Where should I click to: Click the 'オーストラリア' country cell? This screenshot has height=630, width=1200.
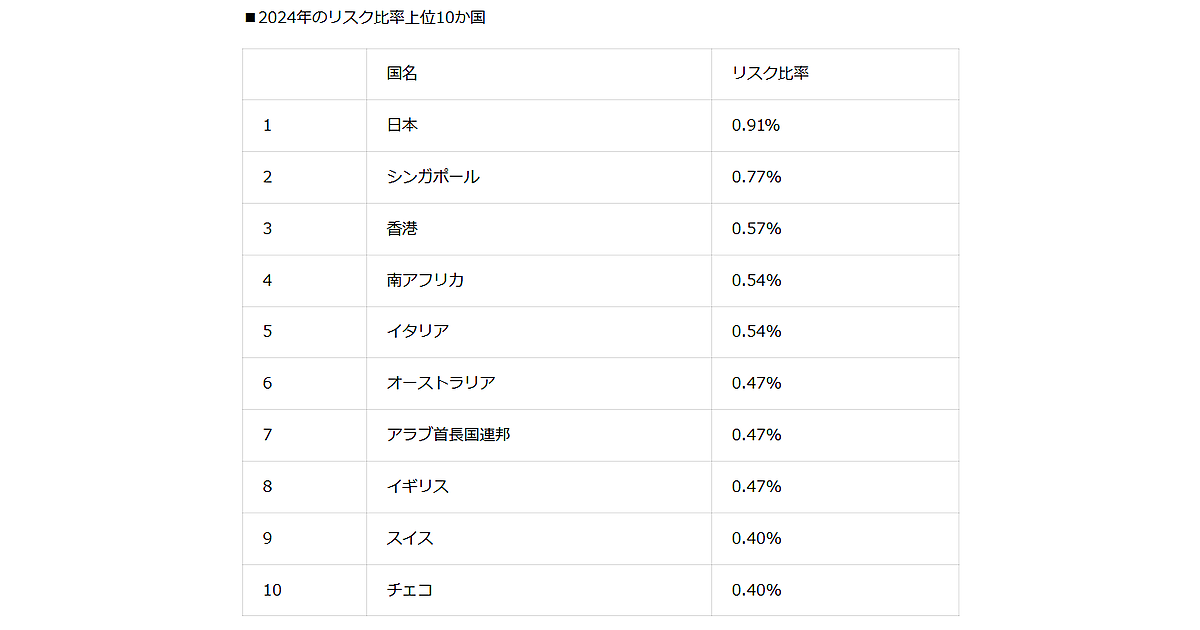(x=441, y=384)
